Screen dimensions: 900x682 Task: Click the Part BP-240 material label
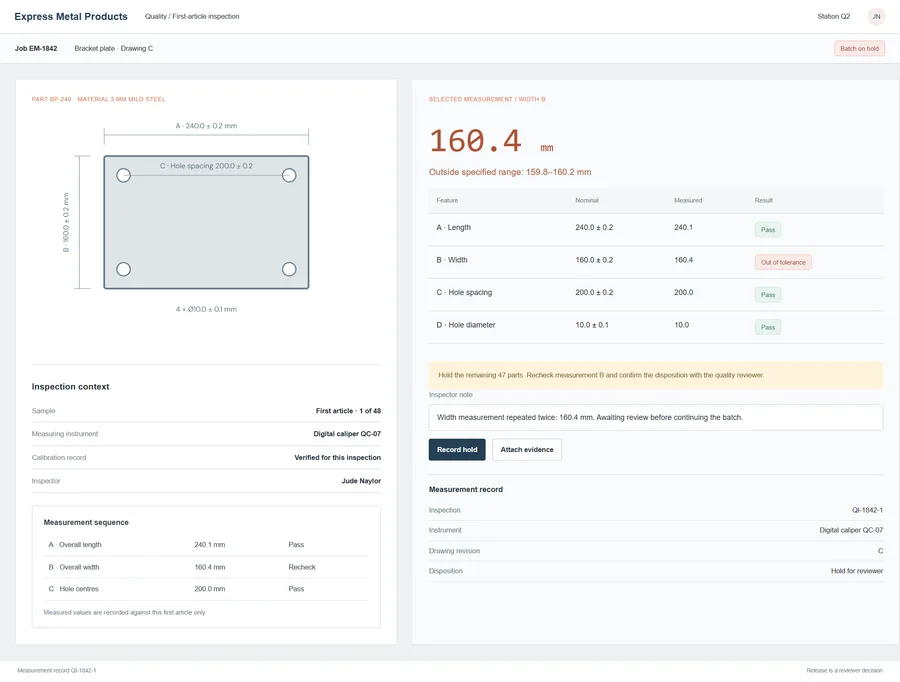(98, 99)
